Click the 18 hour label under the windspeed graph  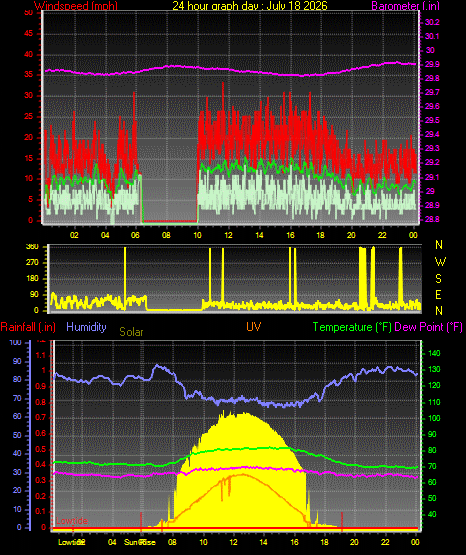coord(320,235)
